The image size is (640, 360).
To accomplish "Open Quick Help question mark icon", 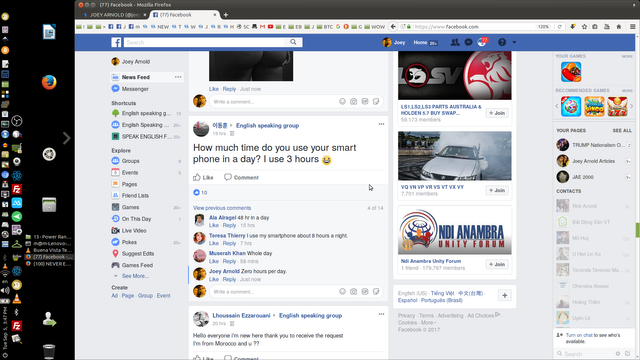I will pyautogui.click(x=502, y=42).
